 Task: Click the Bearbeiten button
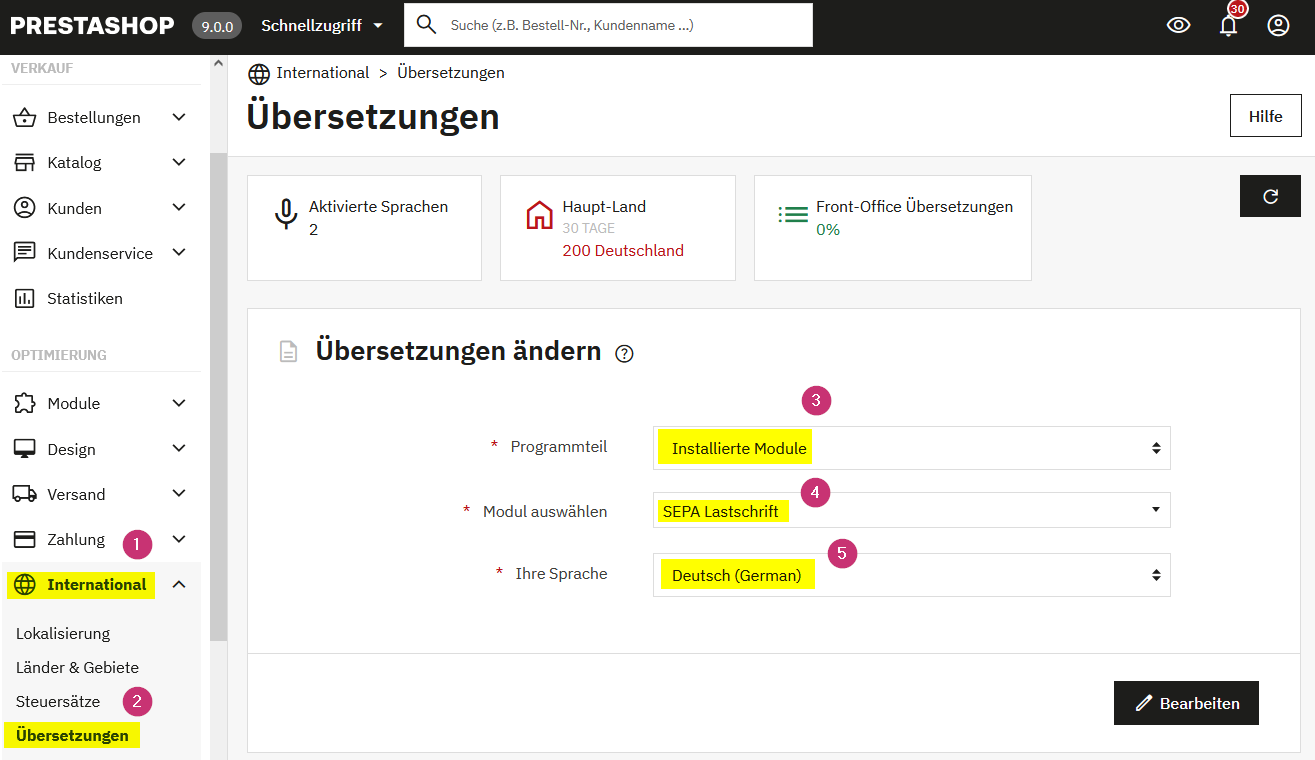(x=1186, y=703)
